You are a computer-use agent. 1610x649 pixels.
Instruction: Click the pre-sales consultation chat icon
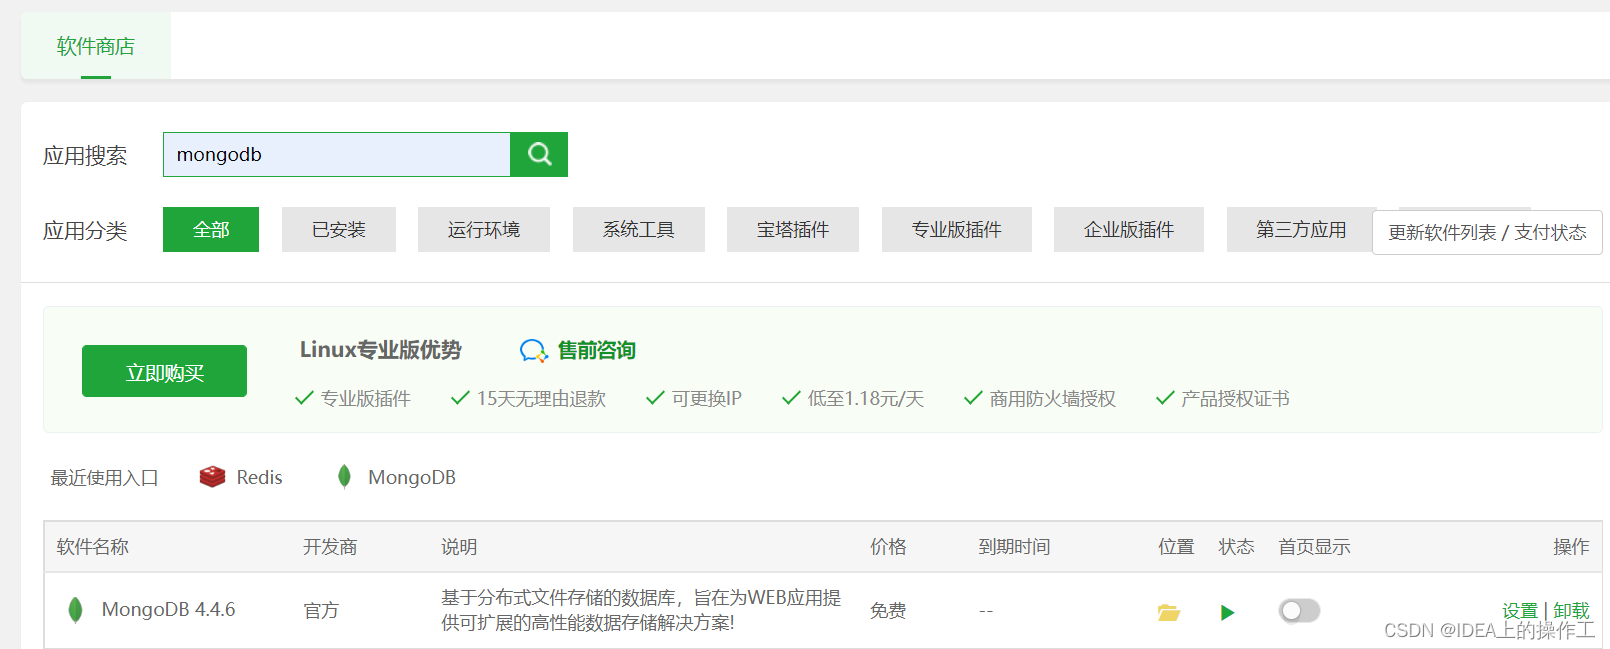pos(534,351)
